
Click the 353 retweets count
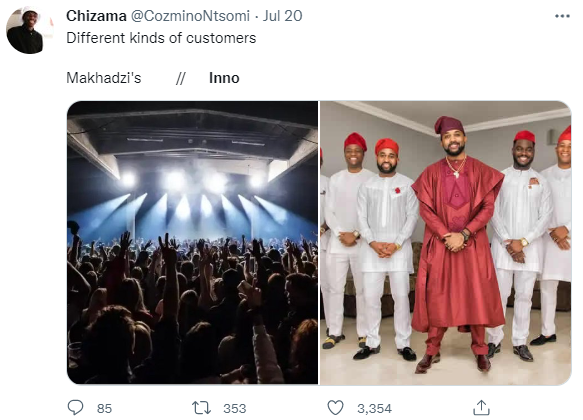click(235, 408)
